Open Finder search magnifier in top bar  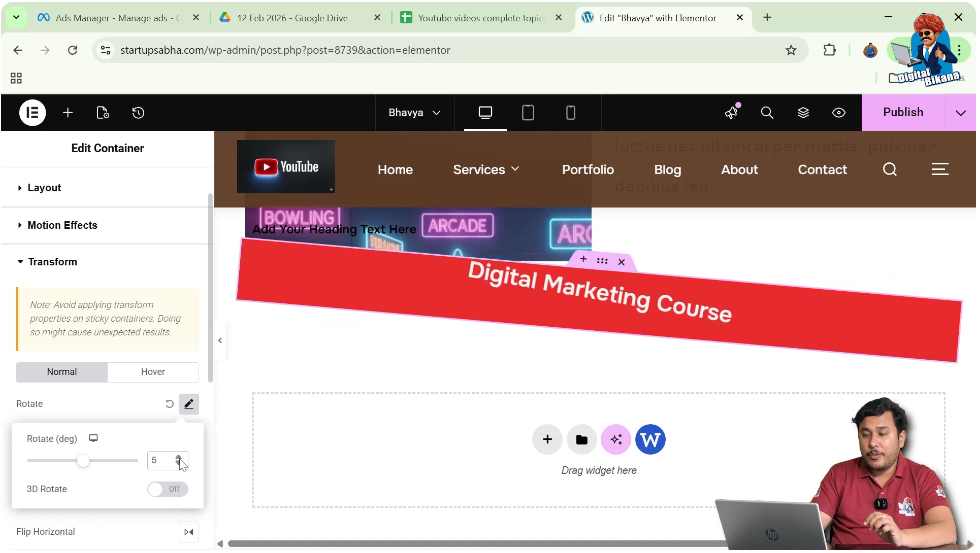click(x=767, y=113)
